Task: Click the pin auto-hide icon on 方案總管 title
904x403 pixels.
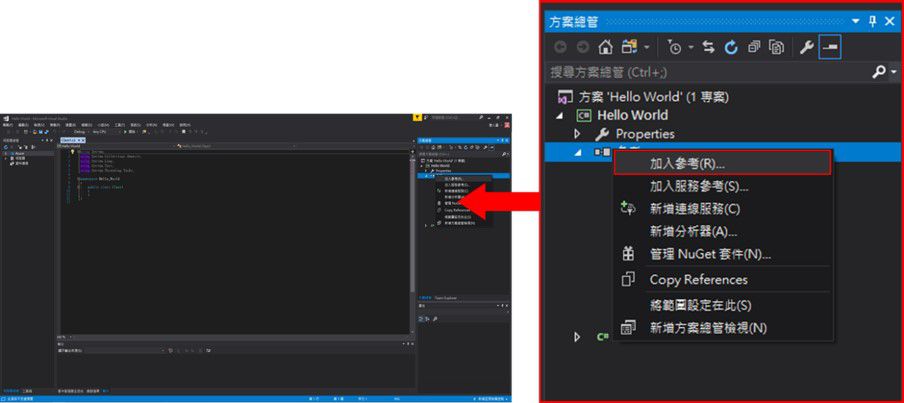Action: [873, 21]
